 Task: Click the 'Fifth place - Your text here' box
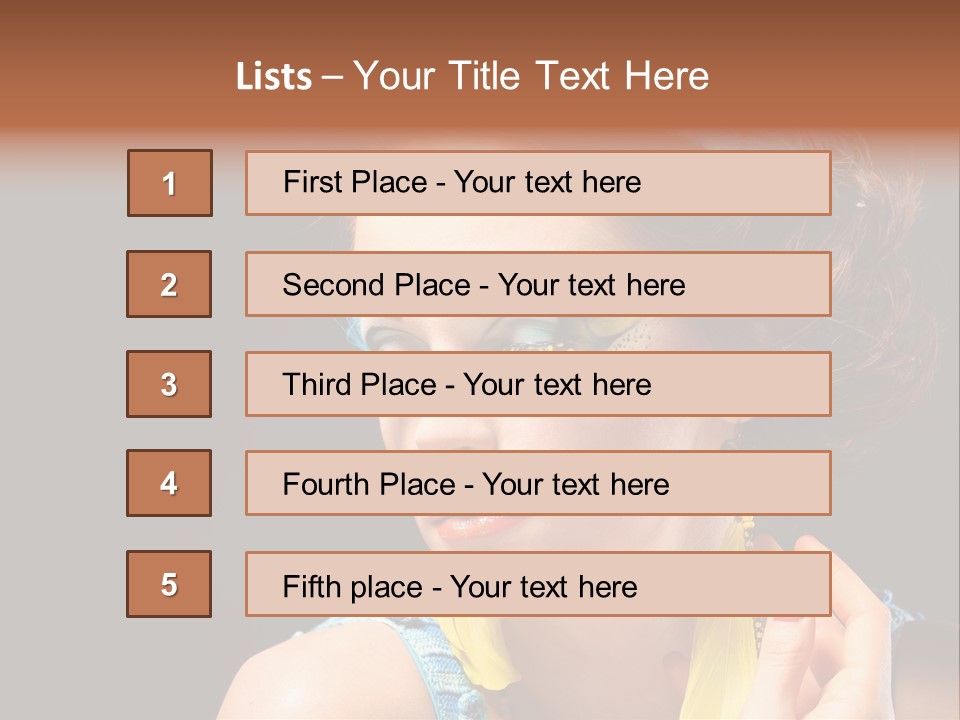pos(538,585)
